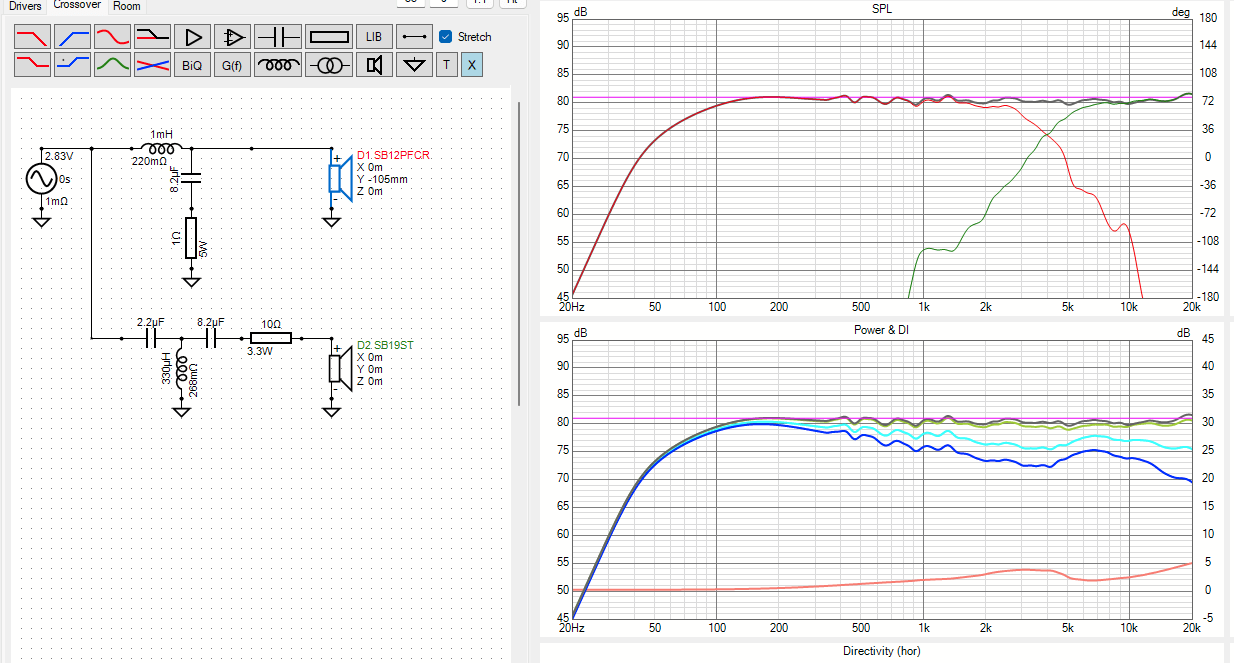The width and height of the screenshot is (1234, 663).
Task: Add a high-shelf filter block
Action: coord(72,65)
